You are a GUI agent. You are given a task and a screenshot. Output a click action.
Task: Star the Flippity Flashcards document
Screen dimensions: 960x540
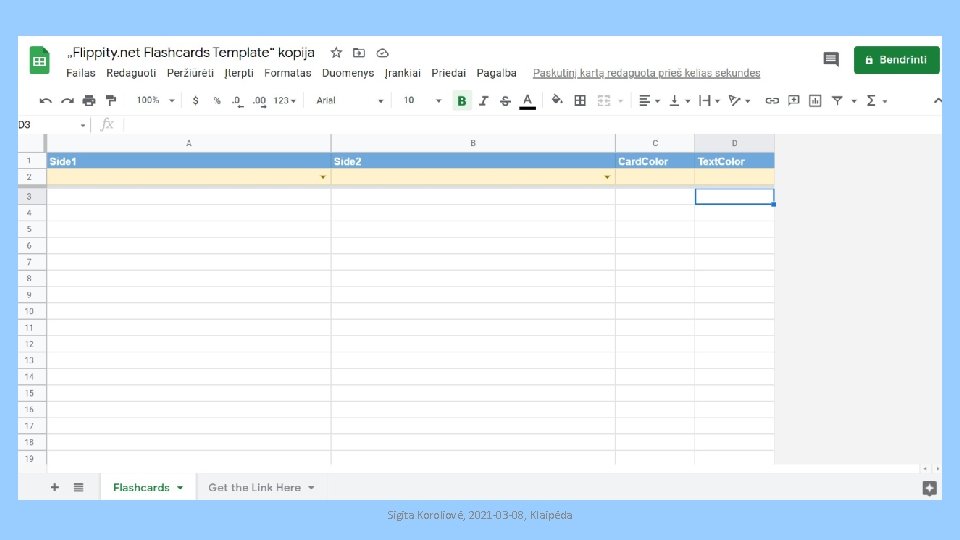336,53
